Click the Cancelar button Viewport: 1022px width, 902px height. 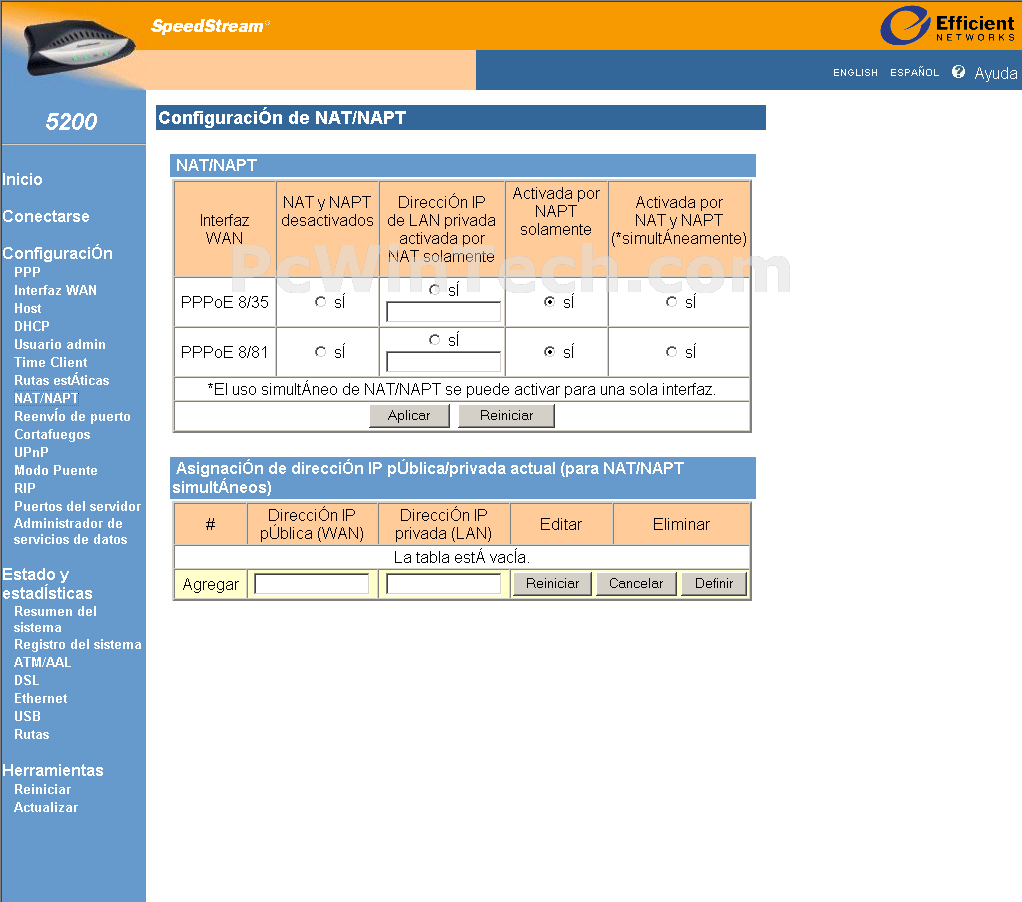click(636, 584)
